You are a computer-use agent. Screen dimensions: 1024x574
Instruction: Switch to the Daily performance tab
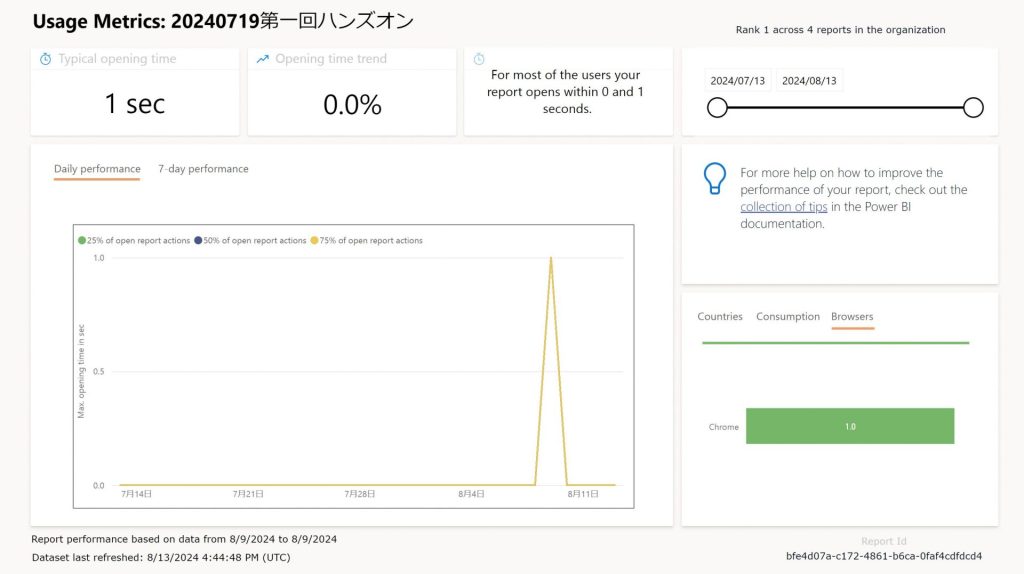(x=97, y=169)
